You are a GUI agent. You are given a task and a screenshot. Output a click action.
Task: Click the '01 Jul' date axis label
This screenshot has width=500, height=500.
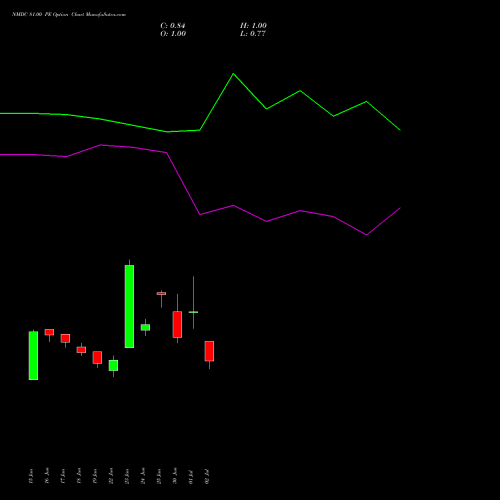pos(191,476)
